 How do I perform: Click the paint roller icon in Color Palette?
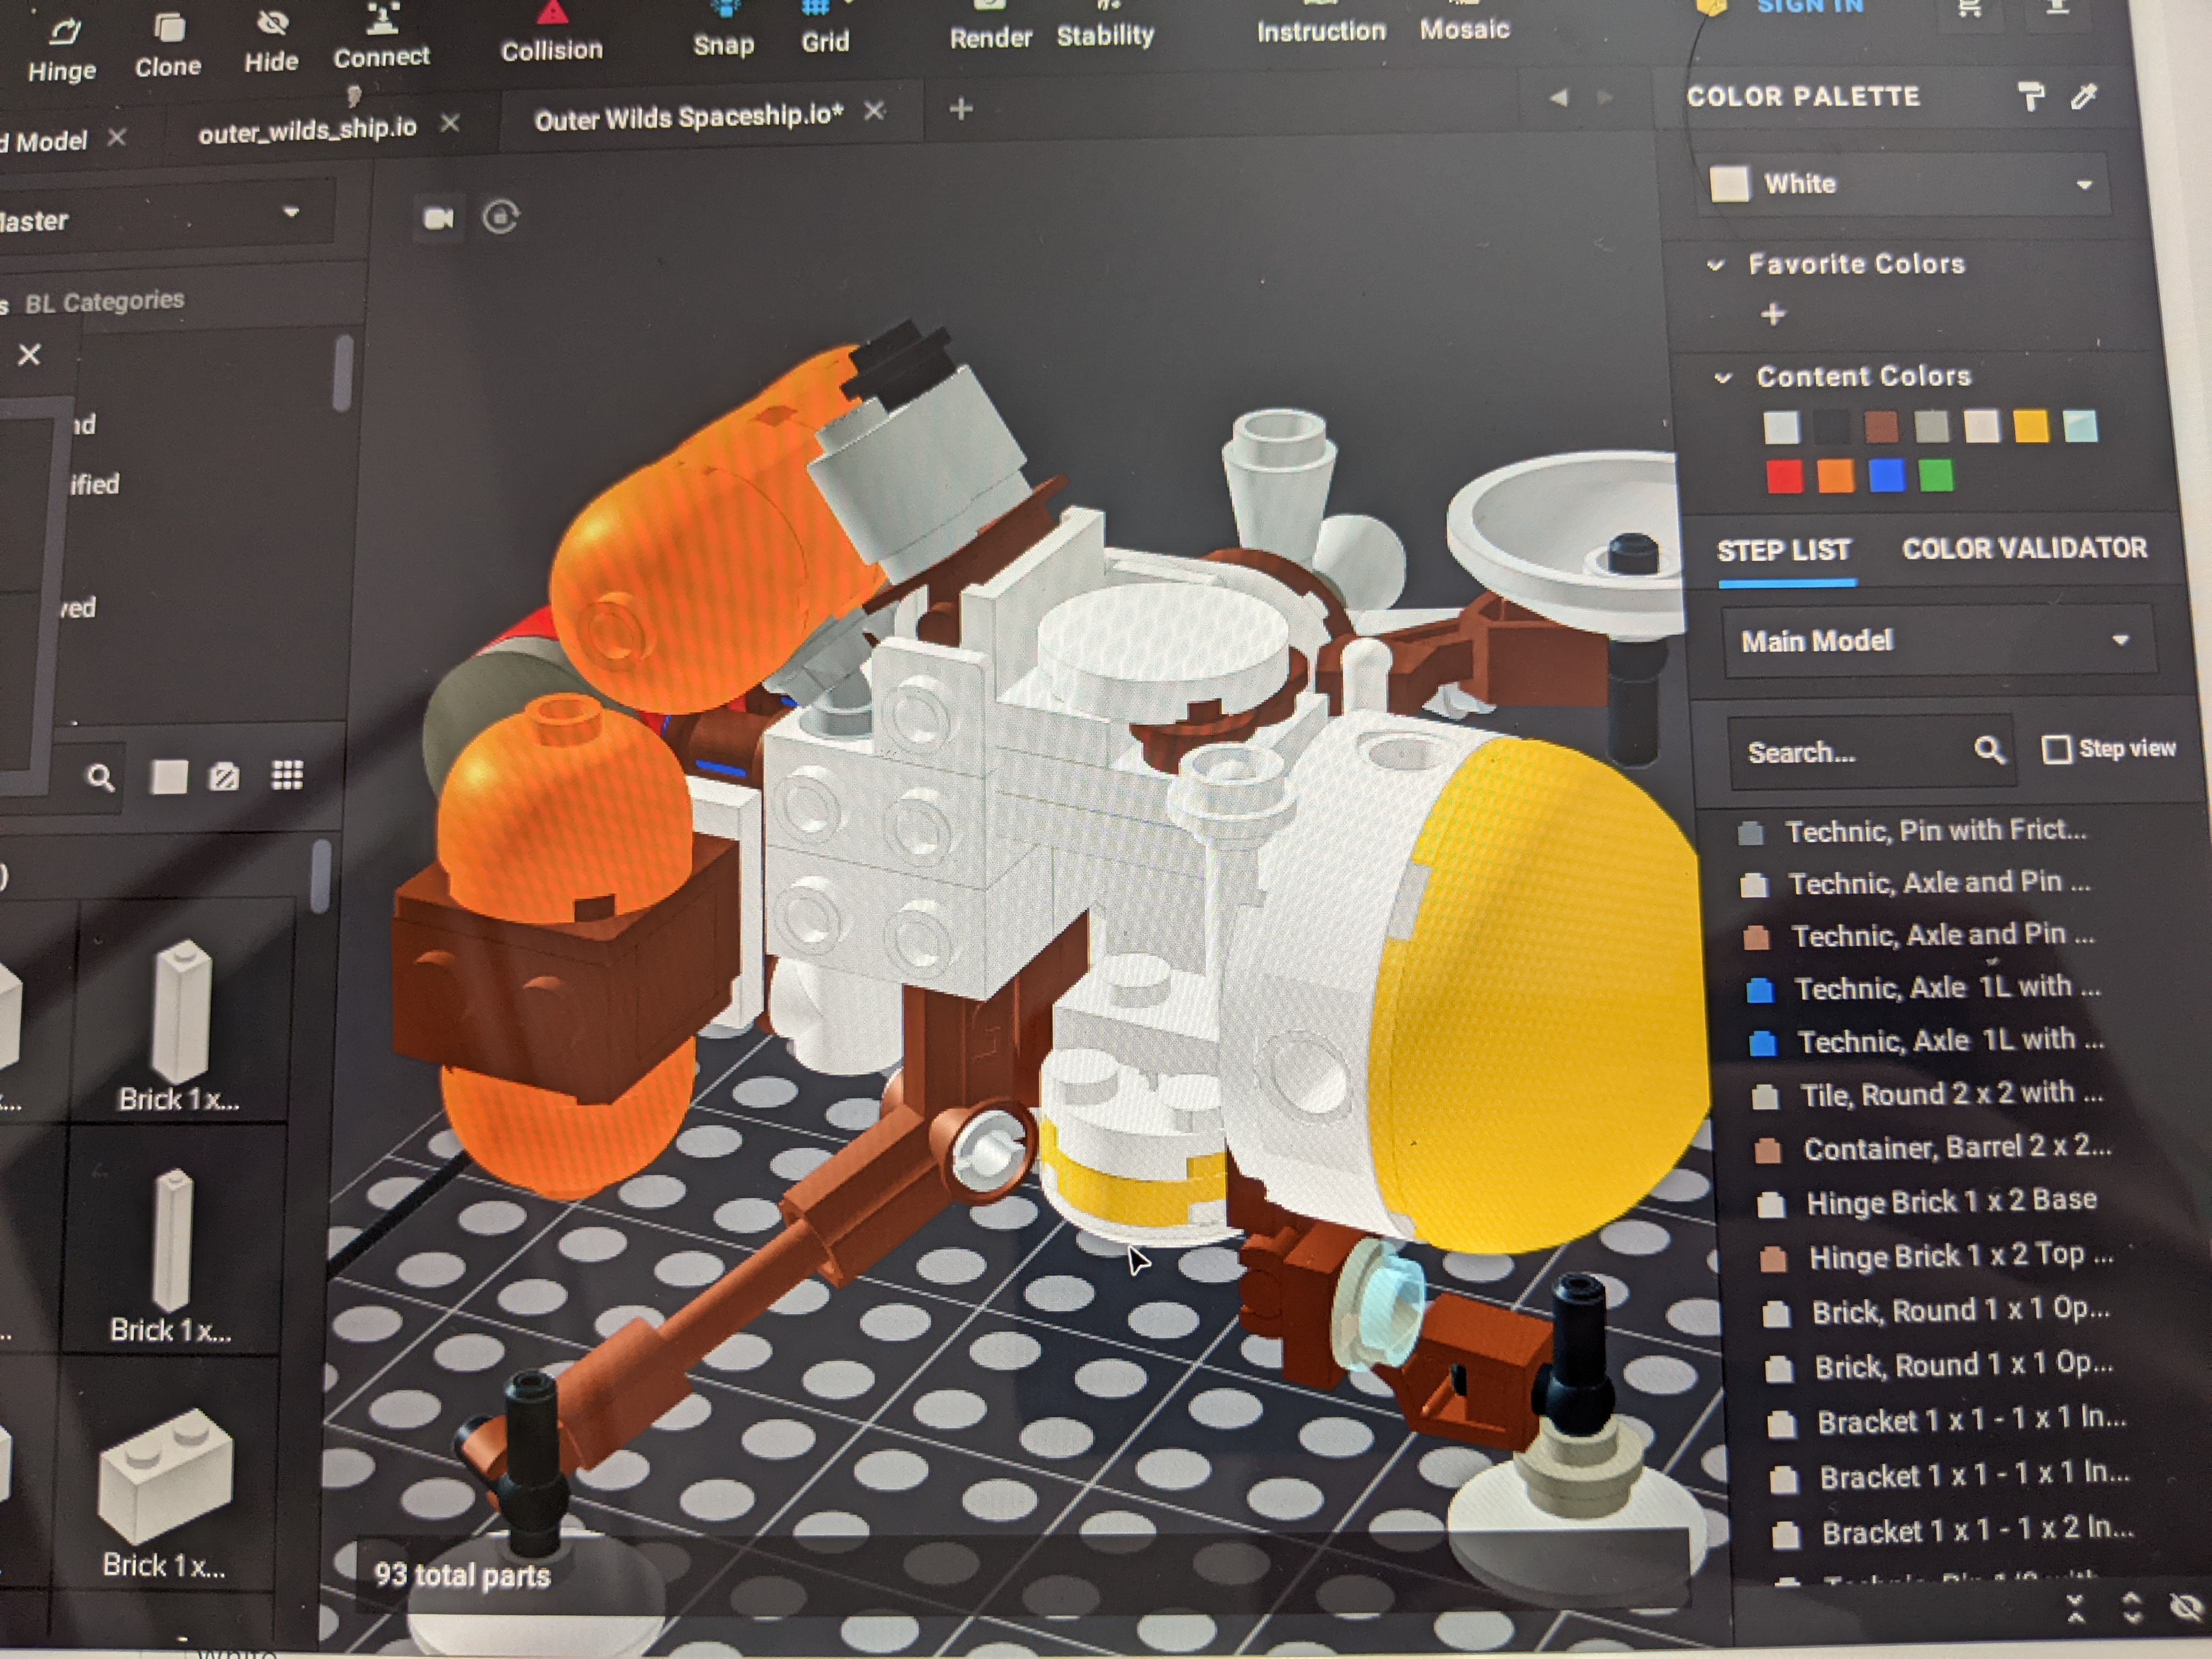(x=2031, y=97)
